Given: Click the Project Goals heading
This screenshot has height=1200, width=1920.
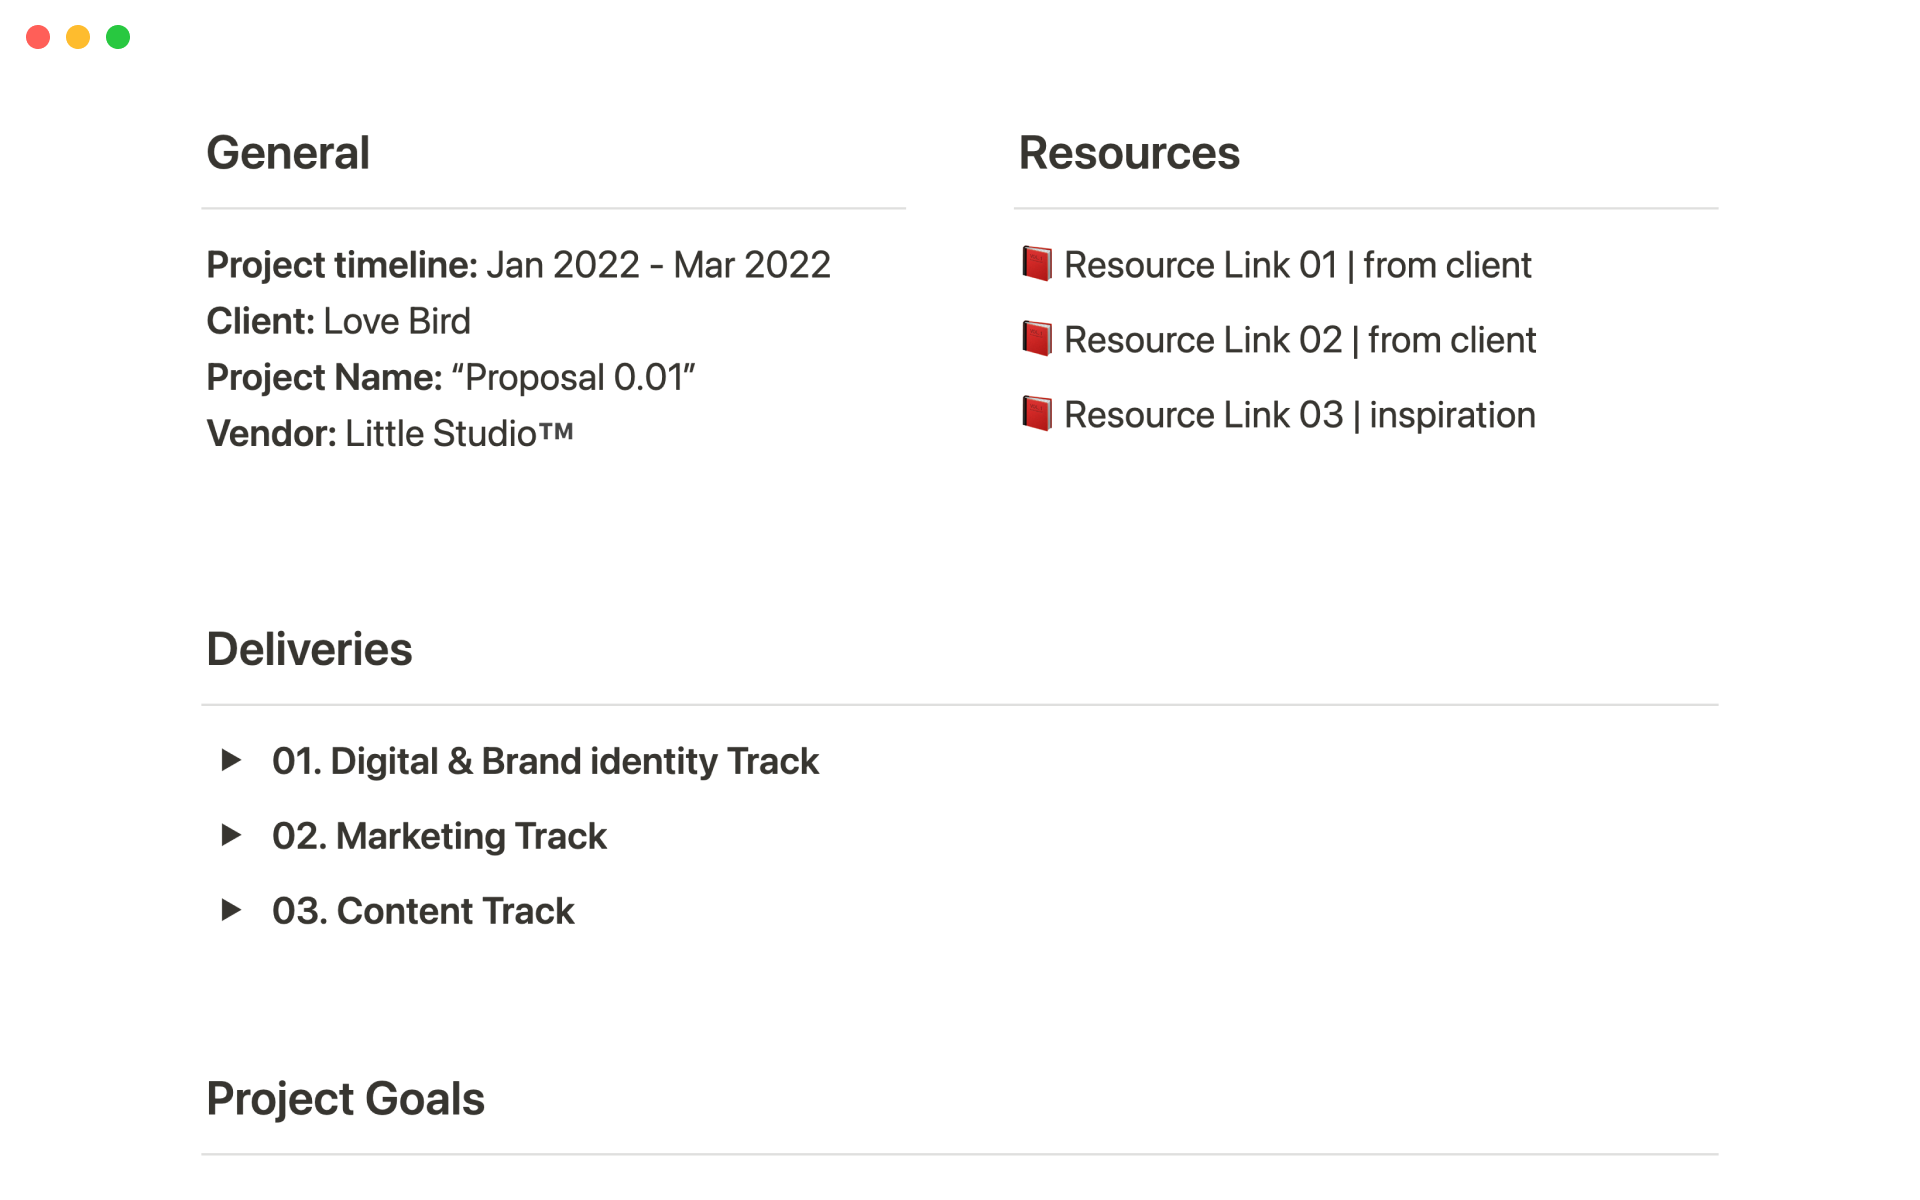Looking at the screenshot, I should (x=345, y=1099).
